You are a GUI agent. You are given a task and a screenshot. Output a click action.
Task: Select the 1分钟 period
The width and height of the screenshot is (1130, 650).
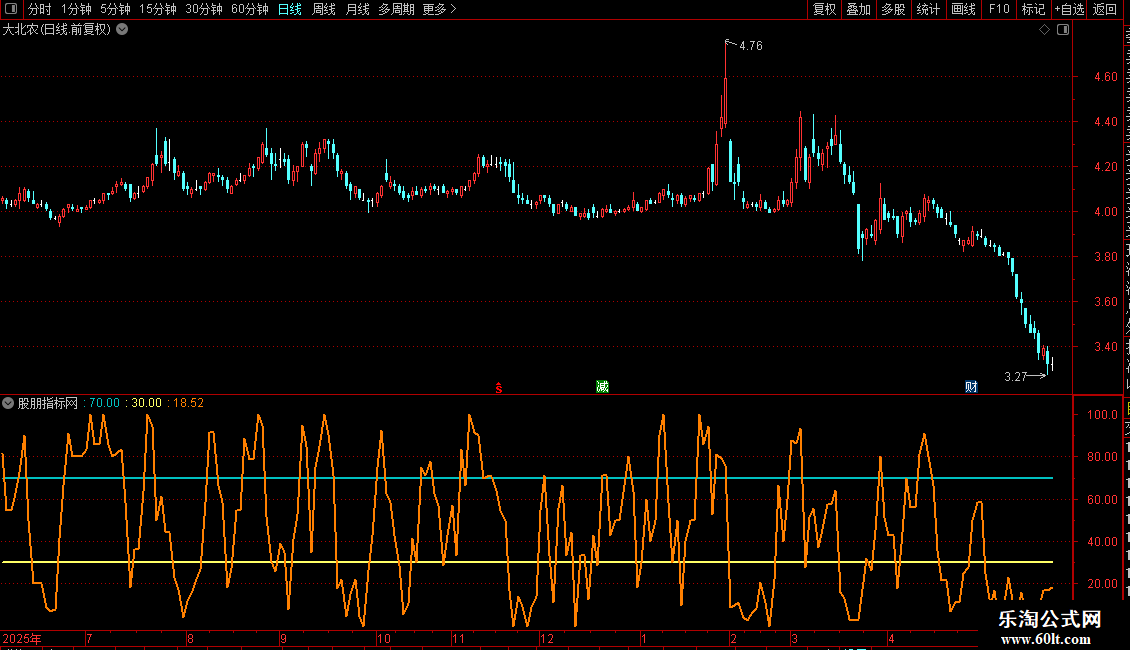click(76, 9)
